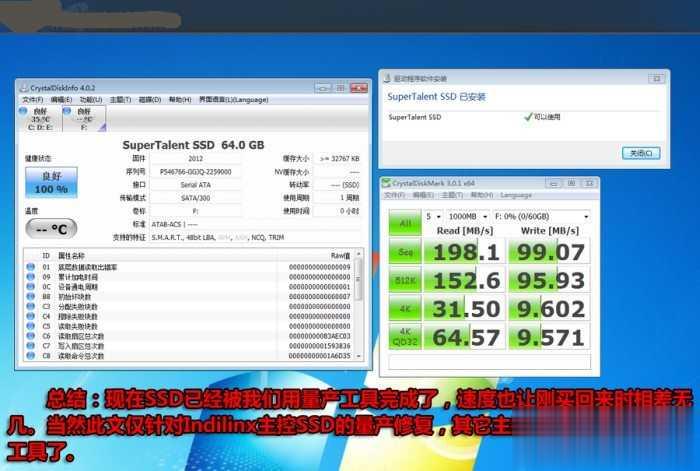700x471 pixels.
Task: Click blue status icon for attribute 09
Action: pos(30,277)
